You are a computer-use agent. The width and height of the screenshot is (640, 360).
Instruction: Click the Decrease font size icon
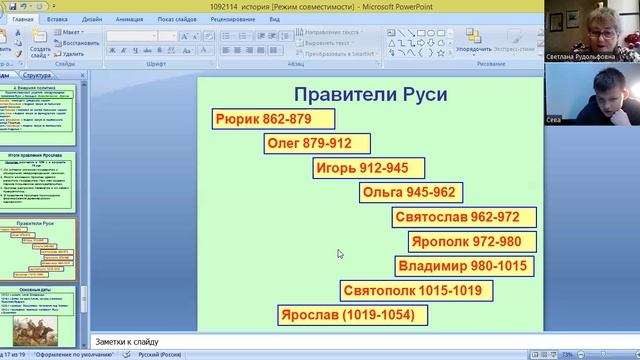(x=196, y=36)
